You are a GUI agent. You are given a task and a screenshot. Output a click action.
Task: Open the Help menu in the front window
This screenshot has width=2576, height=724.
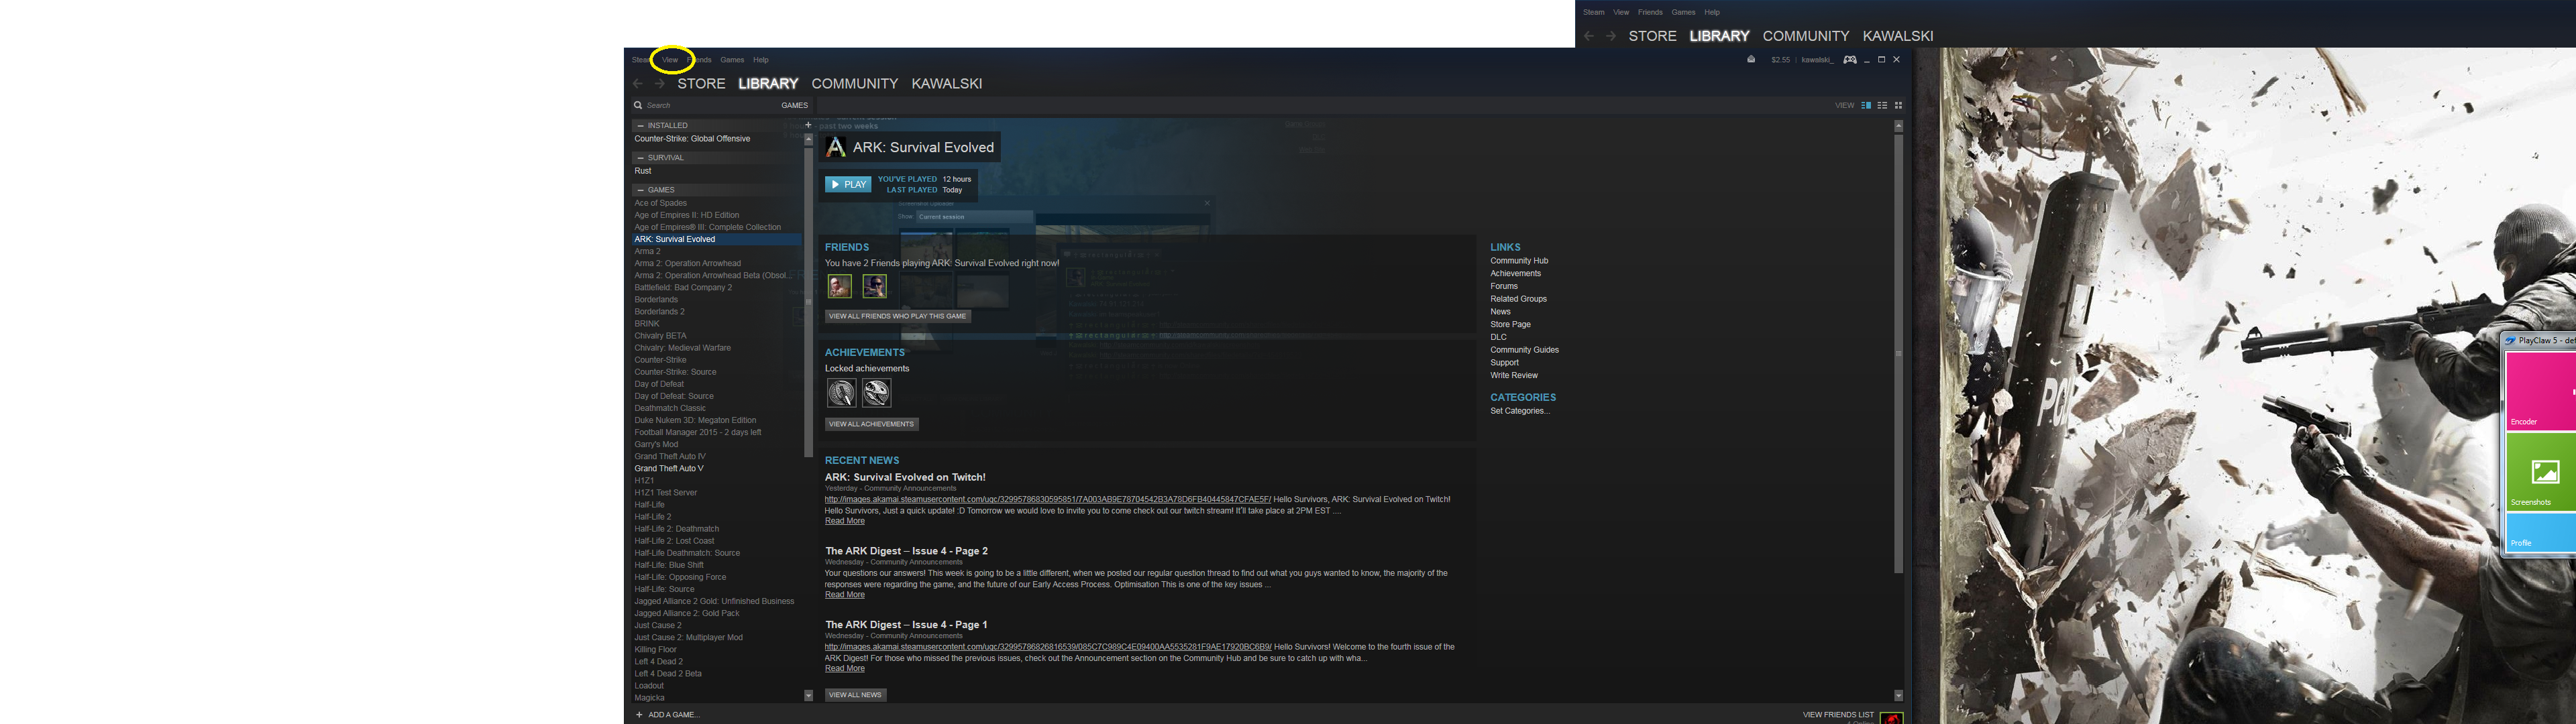click(x=761, y=60)
